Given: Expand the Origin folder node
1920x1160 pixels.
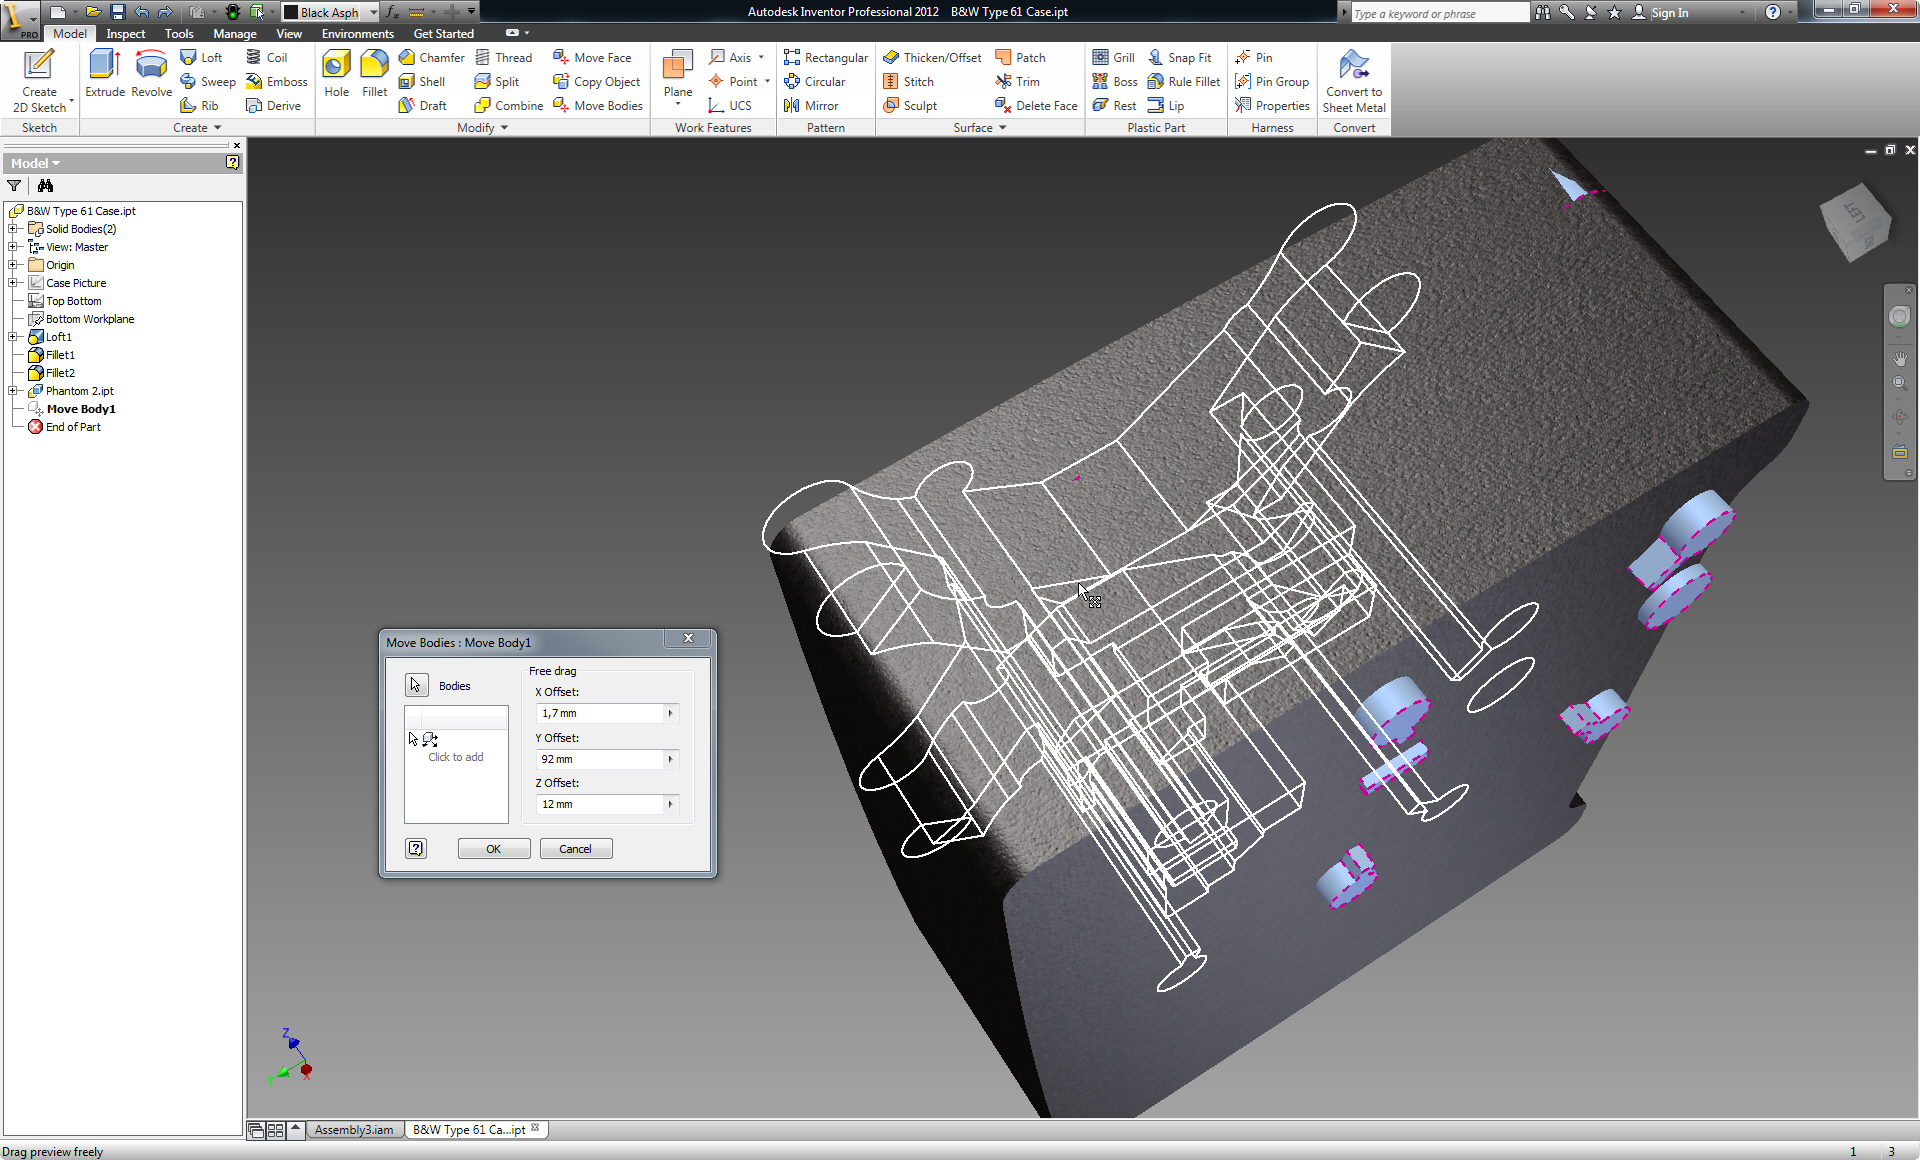Looking at the screenshot, I should [x=13, y=265].
